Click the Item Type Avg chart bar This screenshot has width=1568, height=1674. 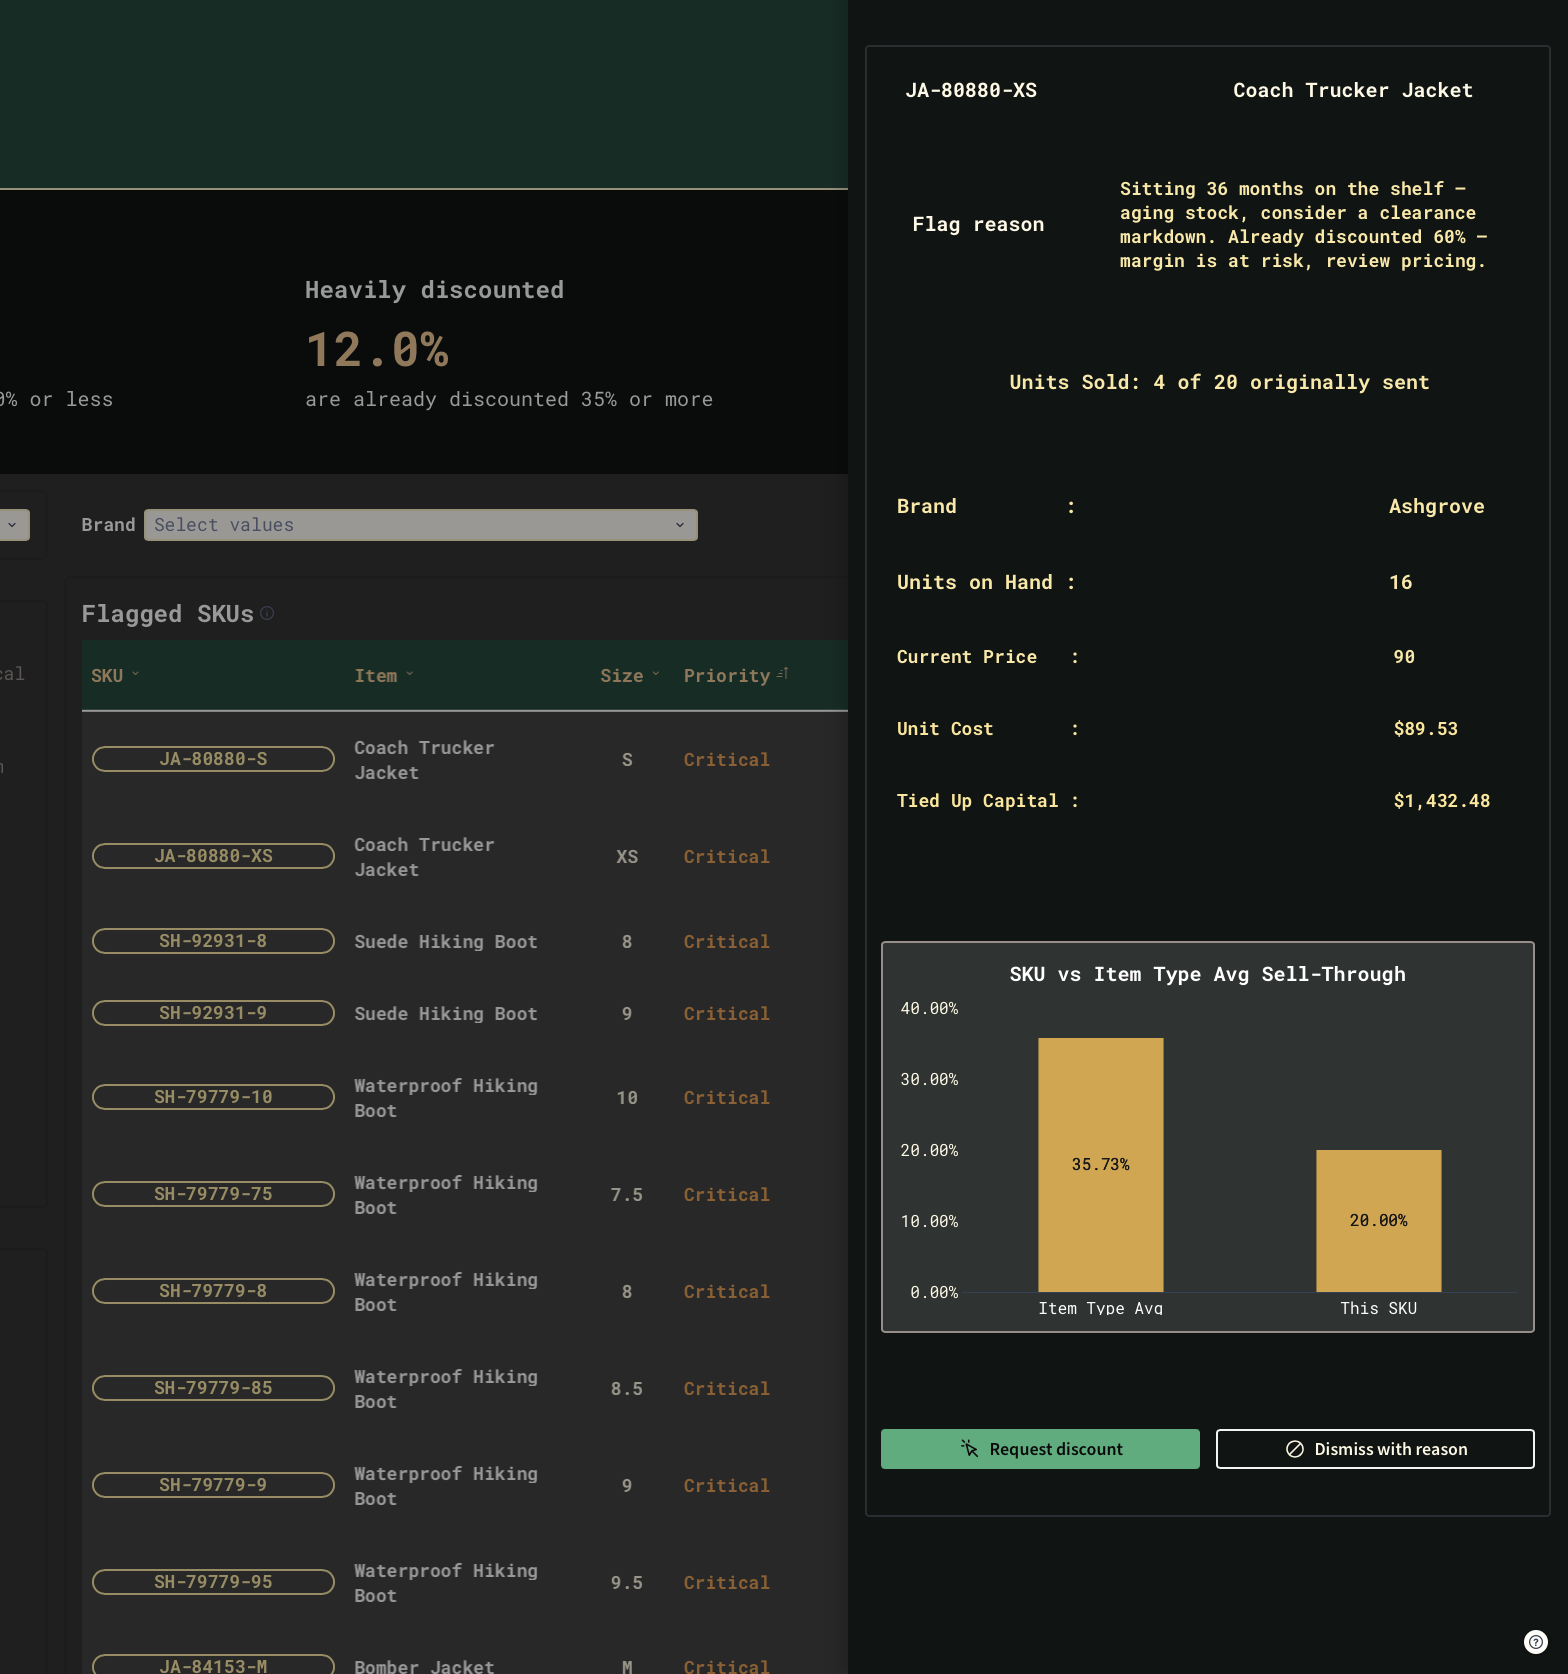click(1101, 1165)
